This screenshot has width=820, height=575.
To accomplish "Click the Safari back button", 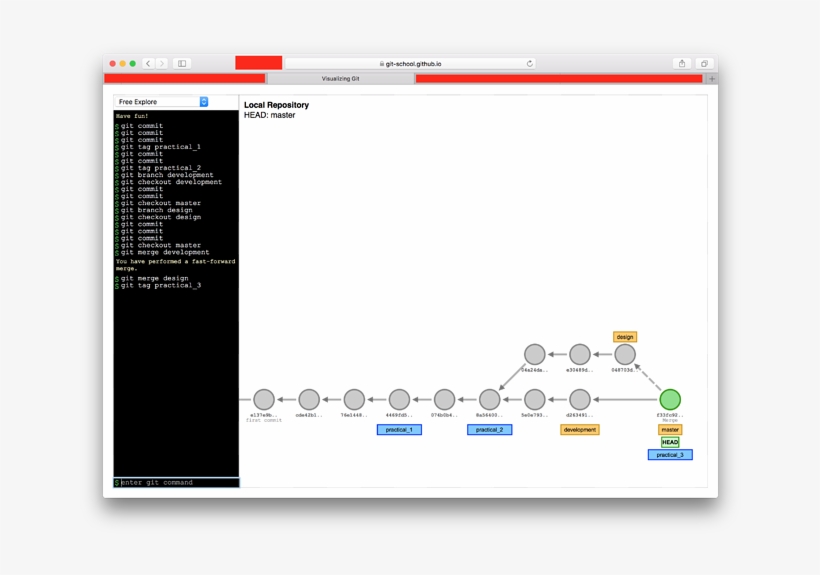I will tap(148, 63).
